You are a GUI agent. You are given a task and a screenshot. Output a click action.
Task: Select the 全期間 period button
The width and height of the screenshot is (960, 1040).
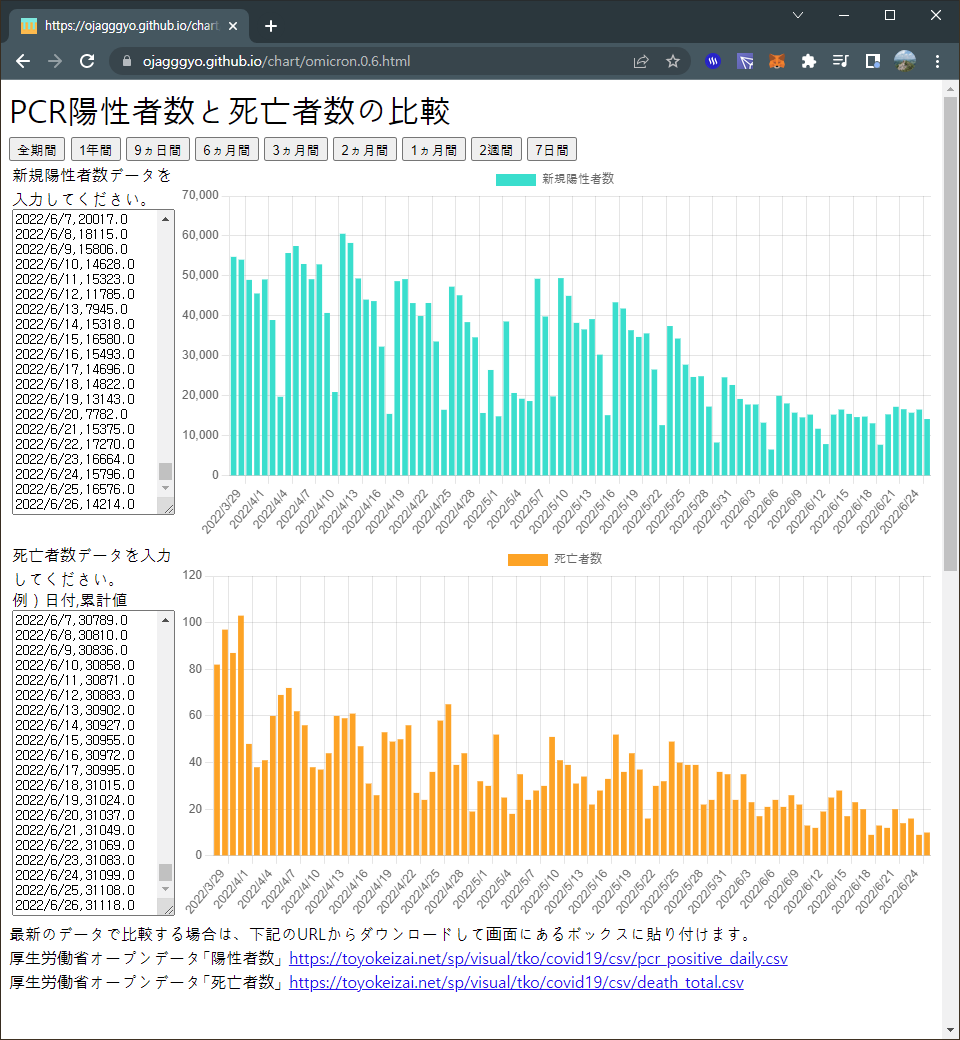point(36,150)
